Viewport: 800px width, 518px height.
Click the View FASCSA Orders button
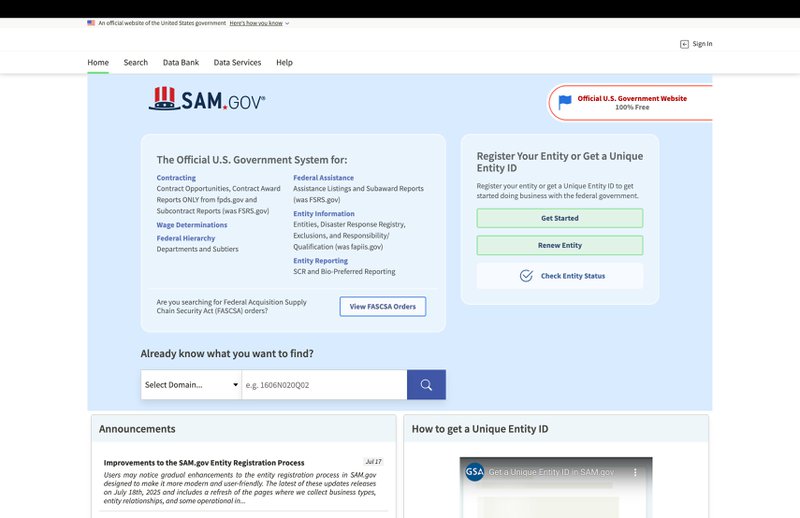pyautogui.click(x=383, y=307)
